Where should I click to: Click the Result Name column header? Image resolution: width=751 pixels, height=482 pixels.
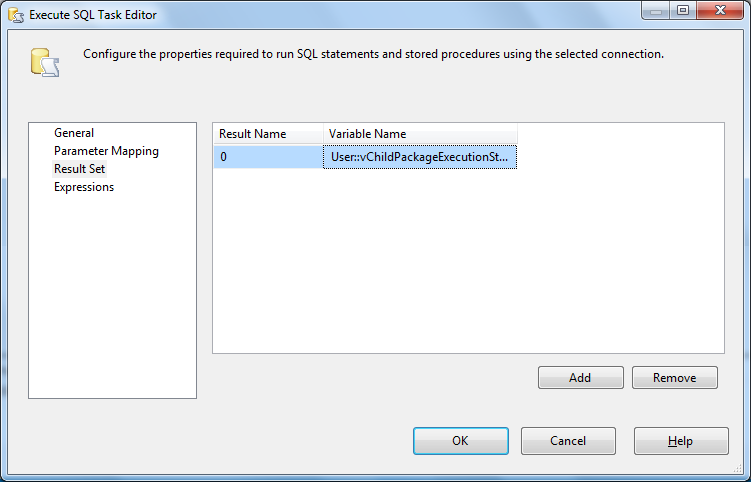pos(268,134)
